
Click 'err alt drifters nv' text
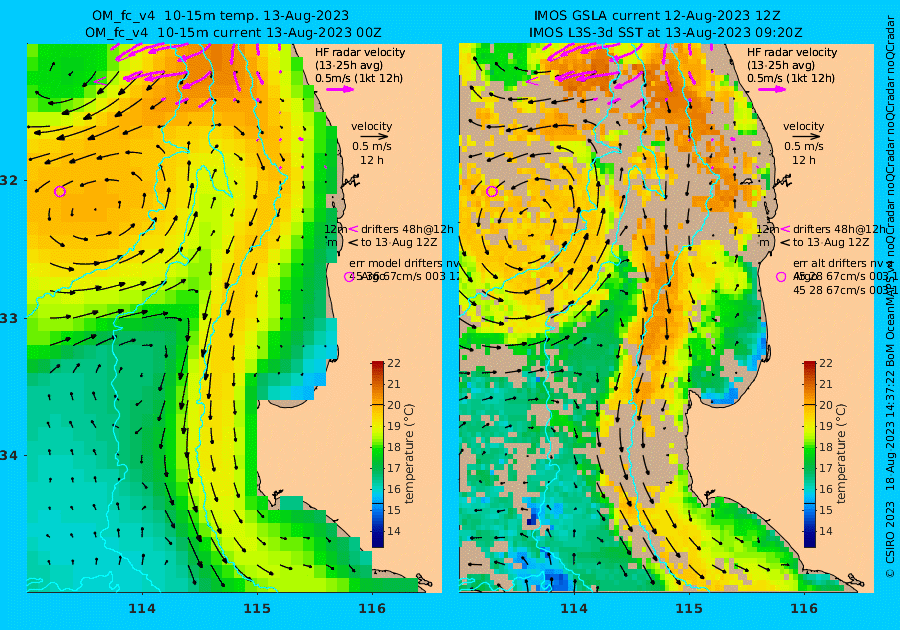839,263
